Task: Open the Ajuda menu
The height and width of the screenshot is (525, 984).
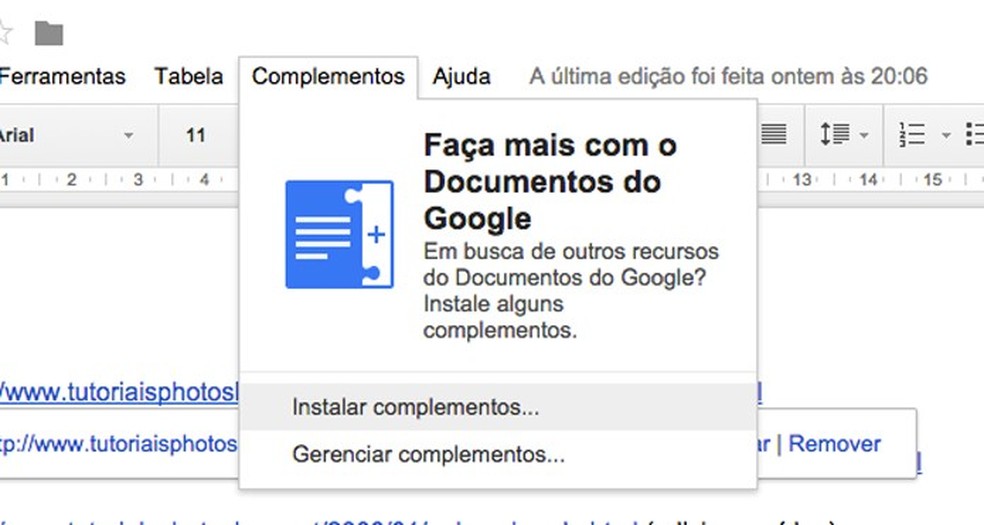Action: coord(461,77)
